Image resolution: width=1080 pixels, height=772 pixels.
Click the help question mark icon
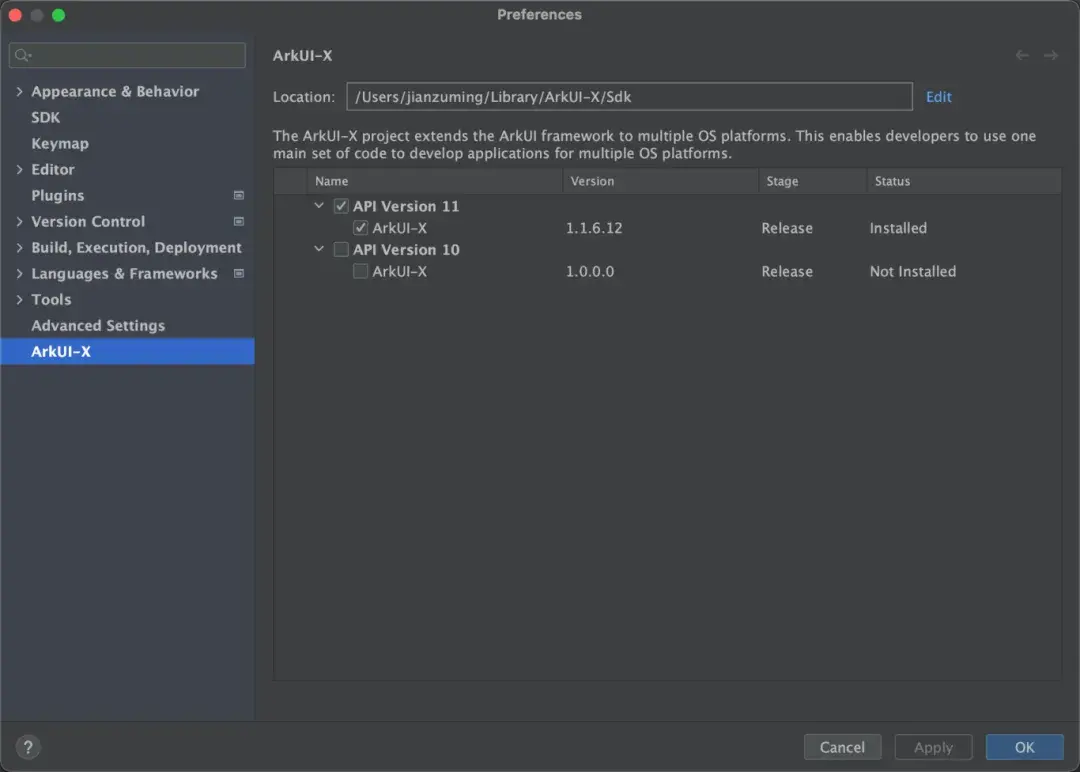pos(28,747)
